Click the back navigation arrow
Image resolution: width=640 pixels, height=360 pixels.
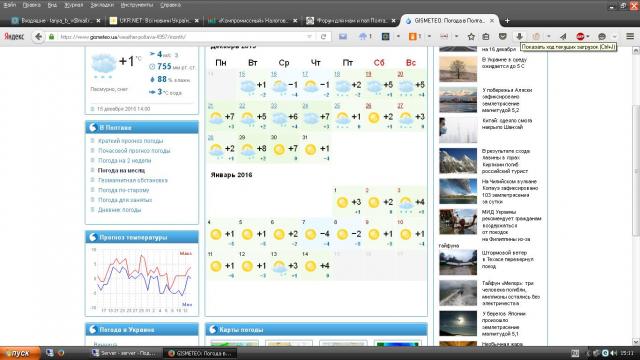point(38,37)
